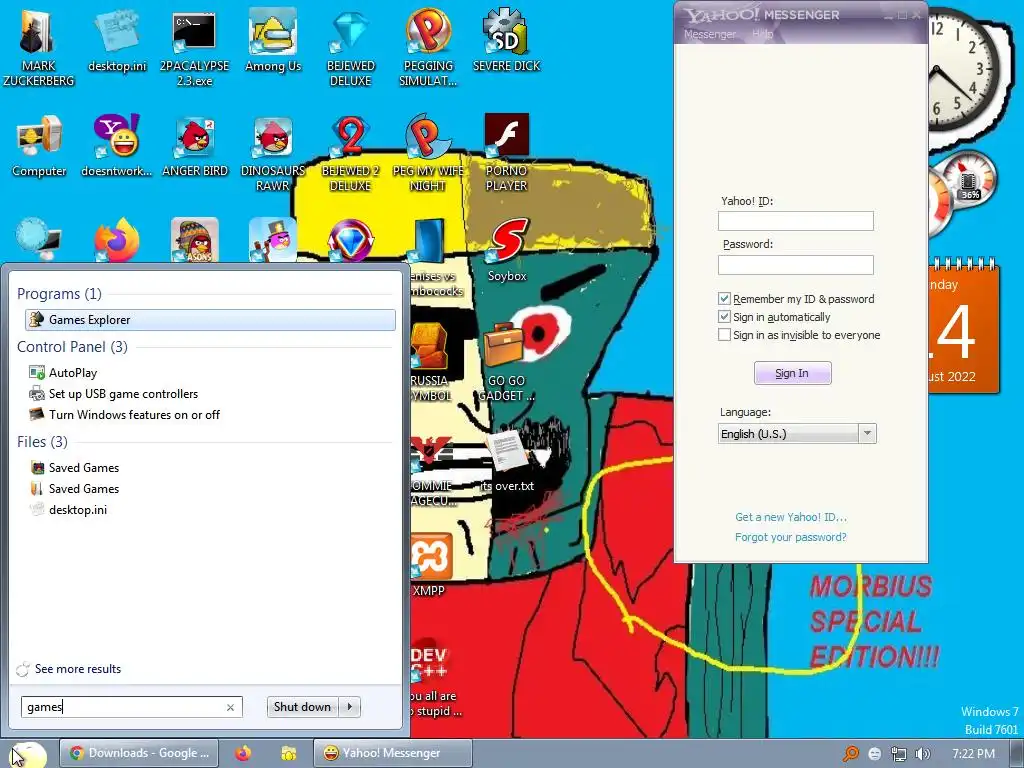Screen dimensions: 1024x768
Task: Open BEJEWED DELUXE desktop shortcut
Action: pos(351,46)
